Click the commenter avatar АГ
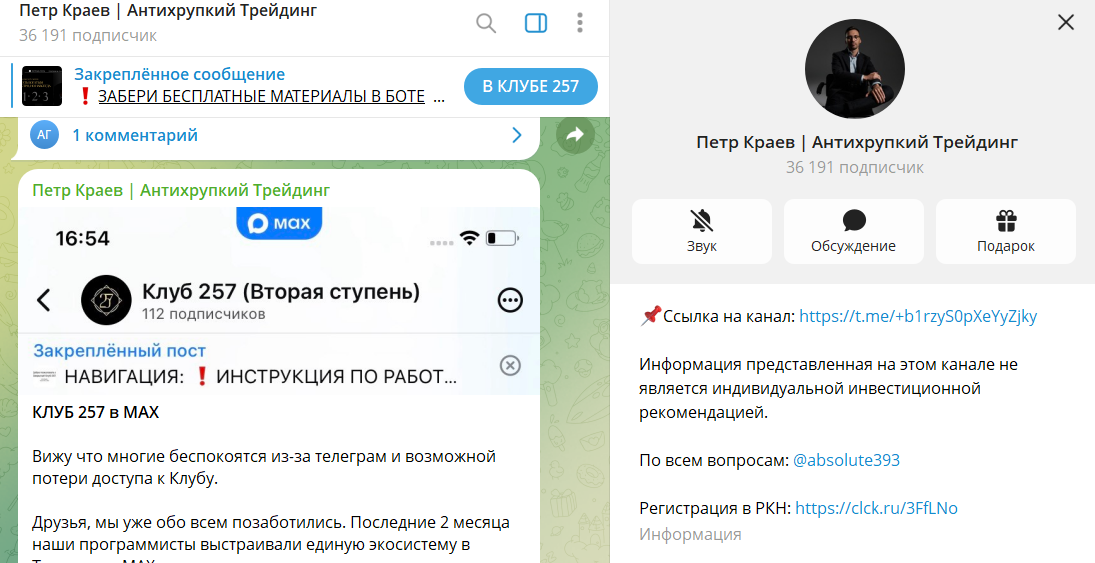This screenshot has height=563, width=1095. pyautogui.click(x=44, y=135)
